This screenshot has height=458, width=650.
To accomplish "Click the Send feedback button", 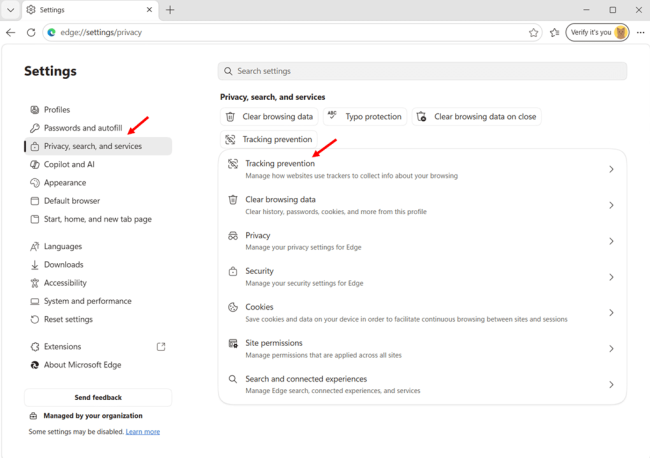I will [x=98, y=397].
